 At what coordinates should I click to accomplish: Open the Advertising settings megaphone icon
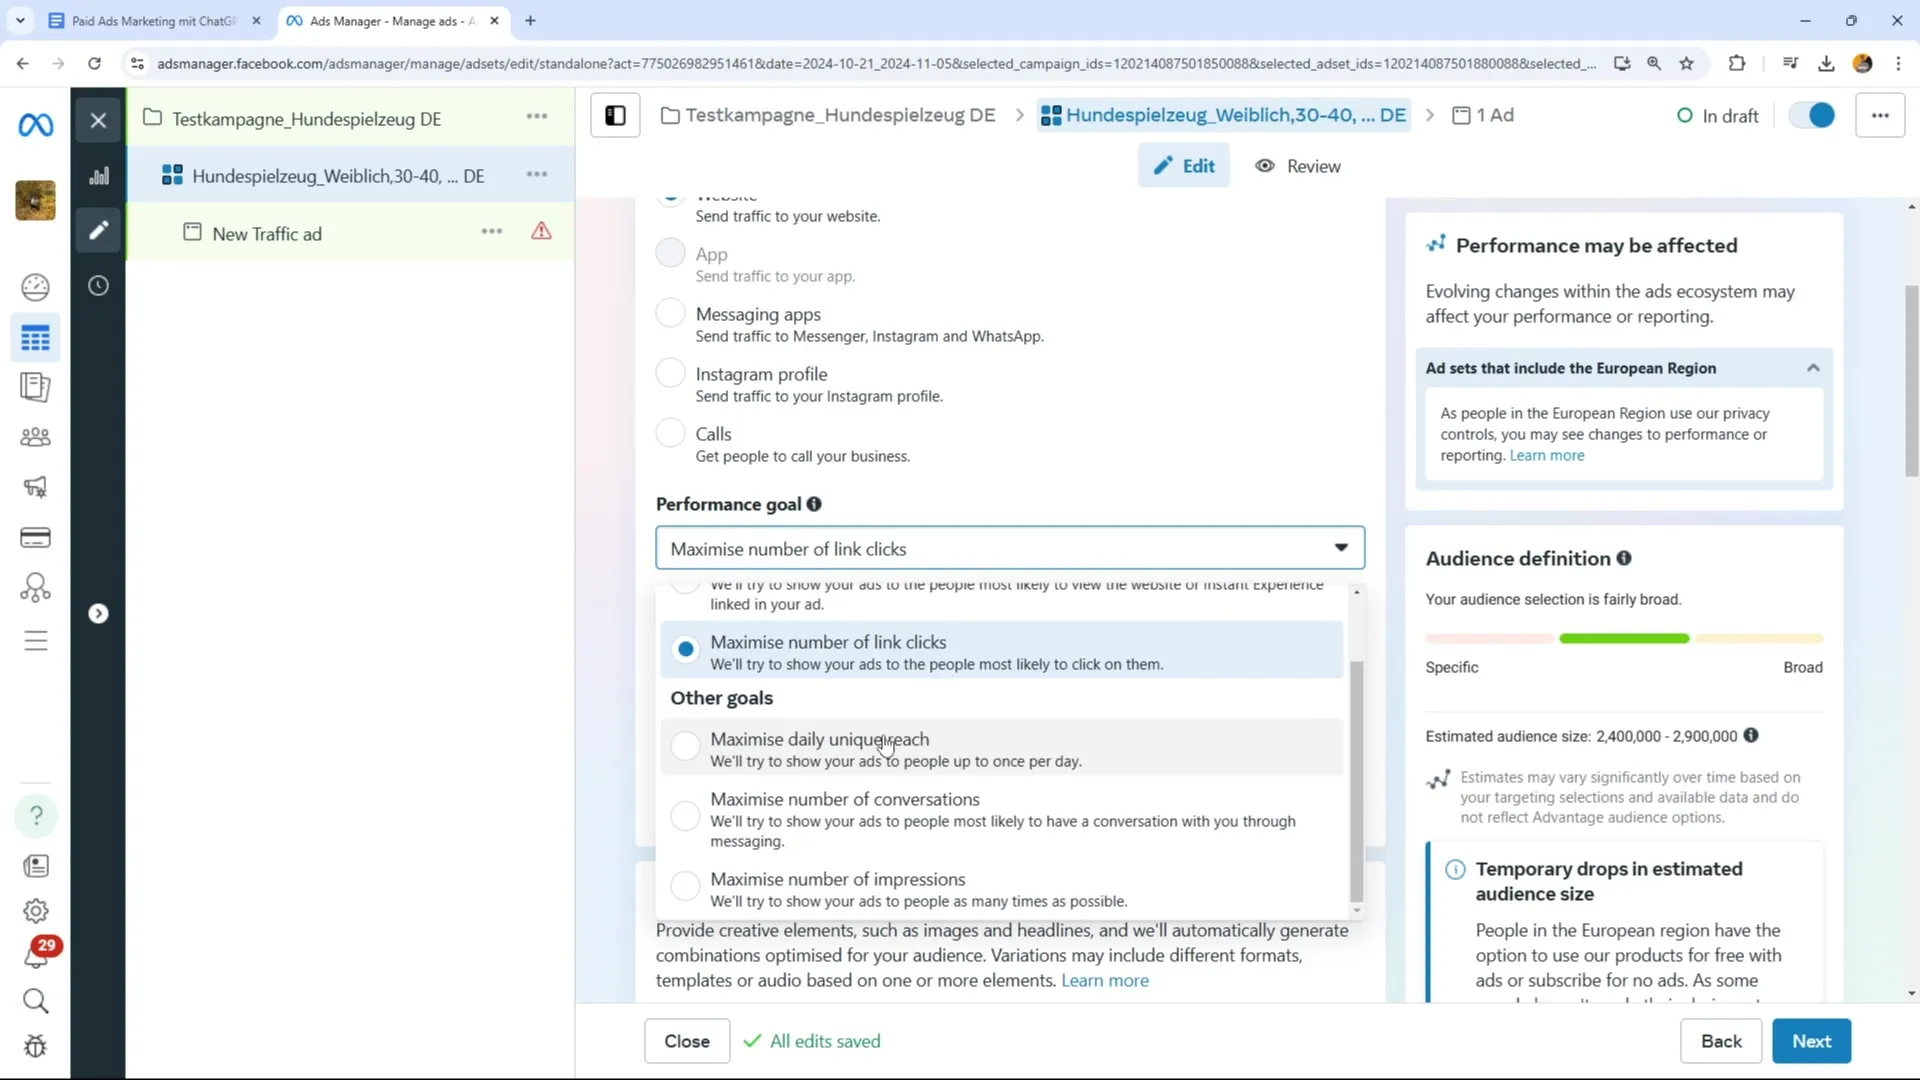[x=35, y=487]
